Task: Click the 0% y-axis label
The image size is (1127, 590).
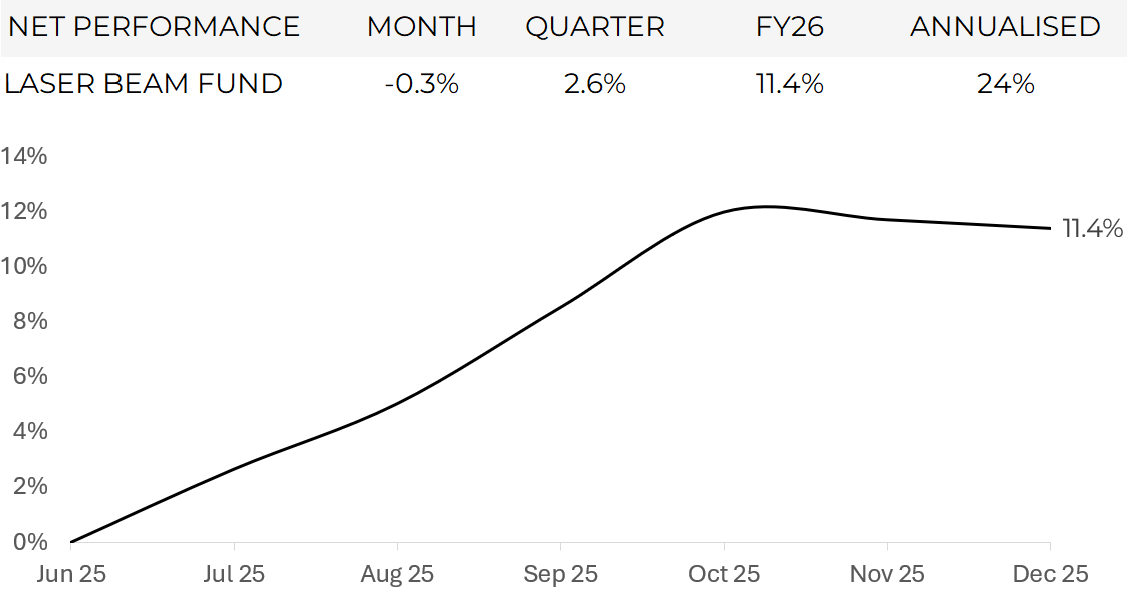Action: click(x=30, y=541)
